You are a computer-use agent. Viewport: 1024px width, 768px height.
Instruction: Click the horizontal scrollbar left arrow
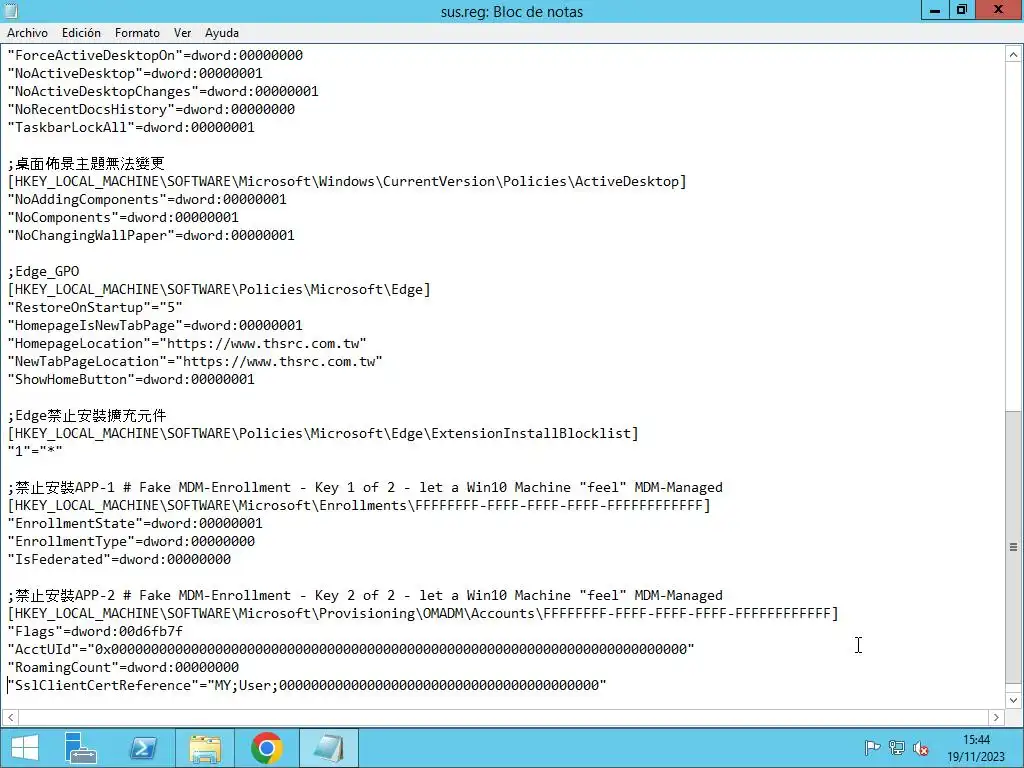click(x=10, y=717)
